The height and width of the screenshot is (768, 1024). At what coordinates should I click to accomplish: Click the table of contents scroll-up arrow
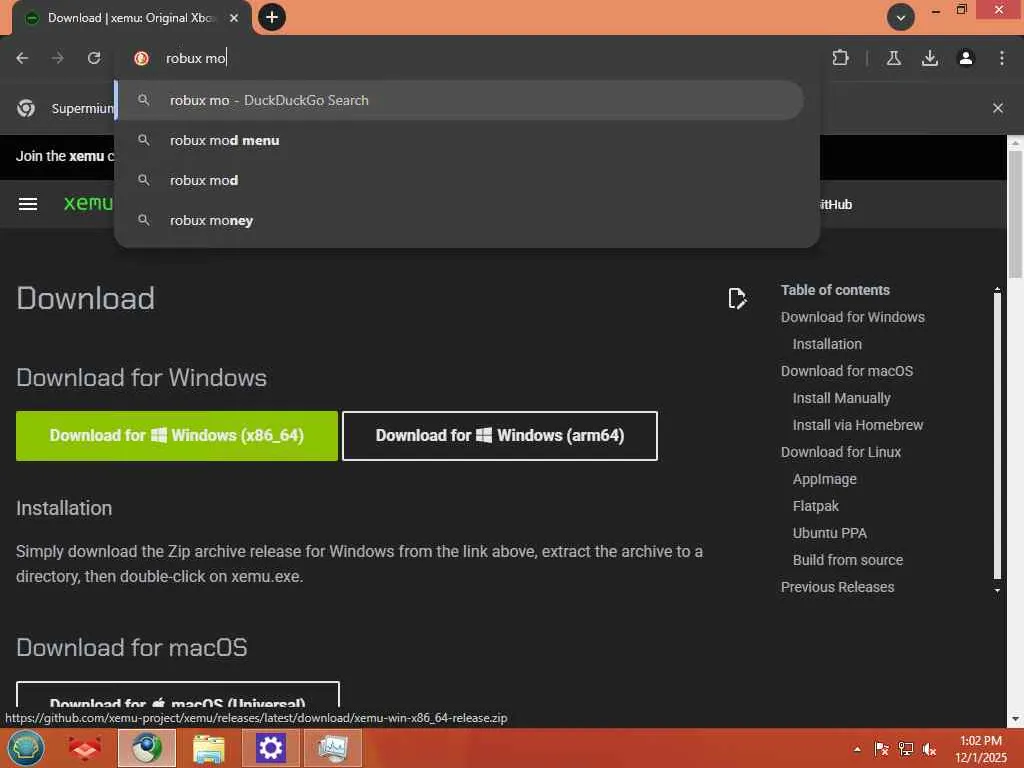pos(997,289)
